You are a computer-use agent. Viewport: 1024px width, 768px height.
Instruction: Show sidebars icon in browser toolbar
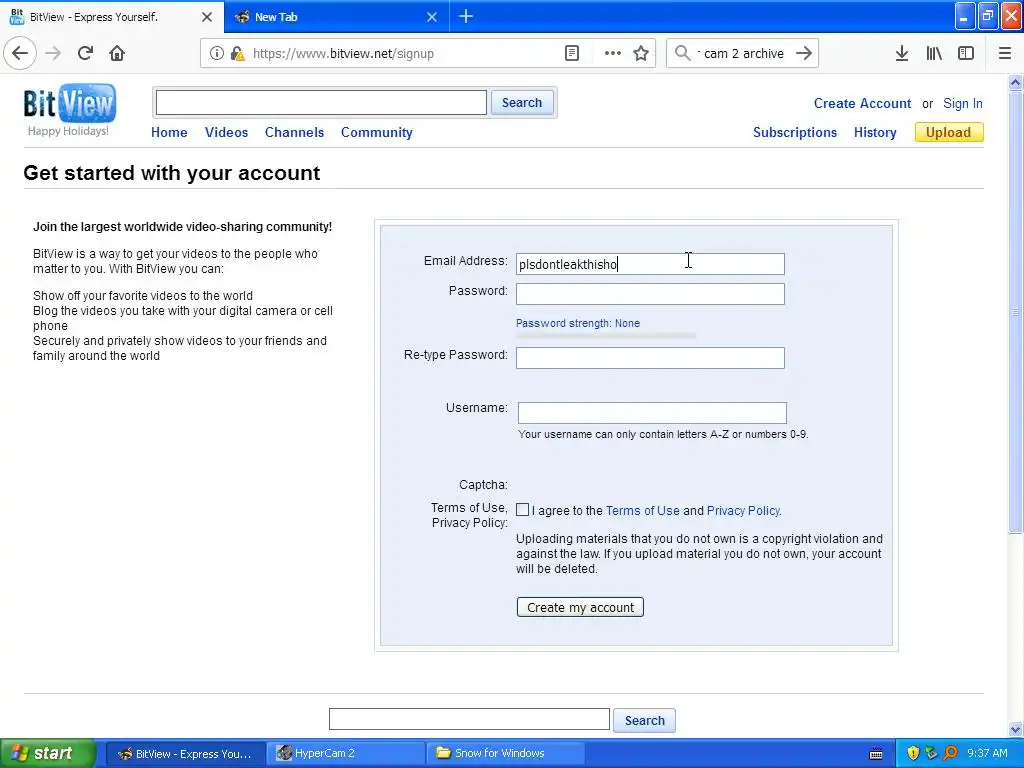click(x=966, y=54)
